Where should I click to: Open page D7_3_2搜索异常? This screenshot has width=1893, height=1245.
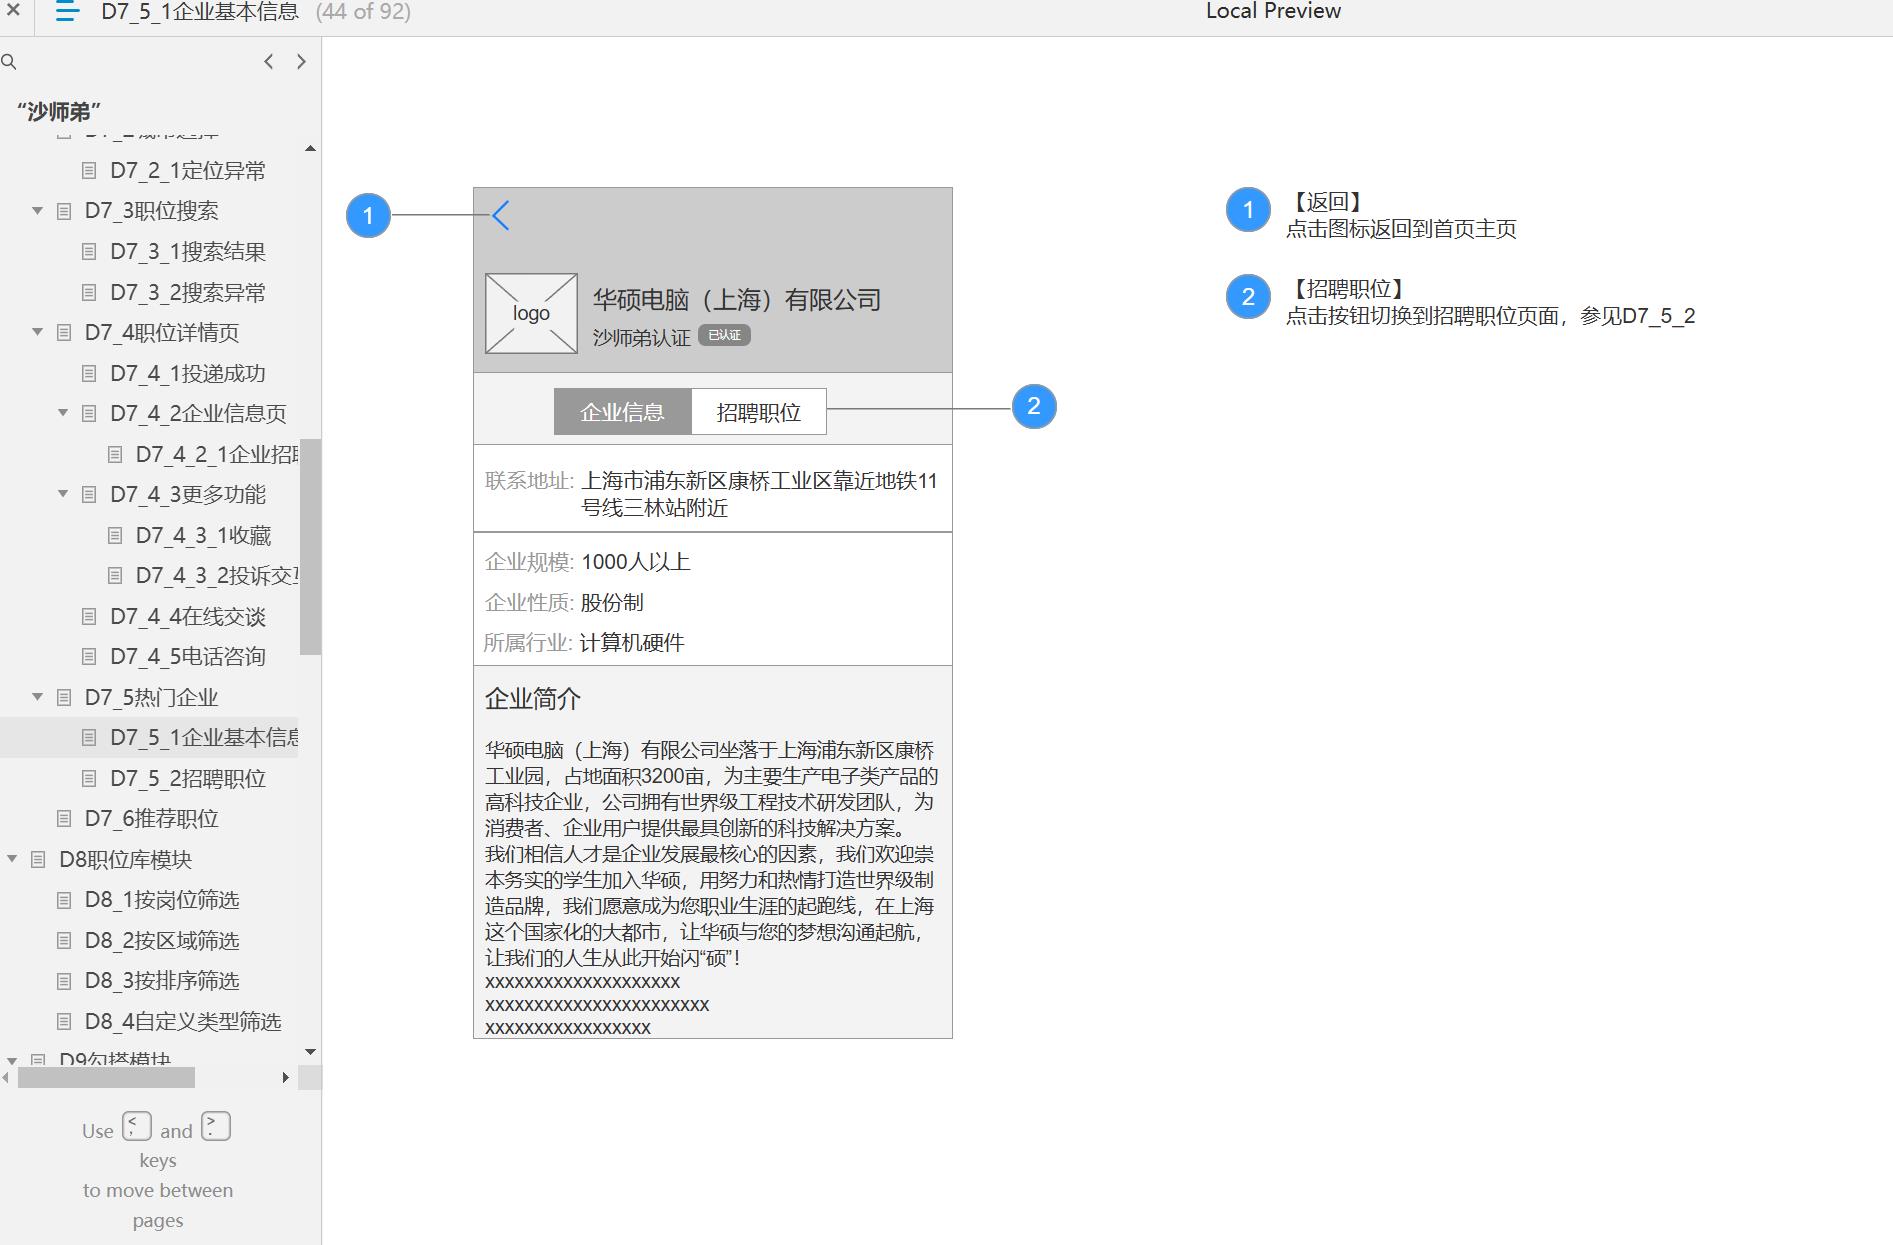coord(188,292)
